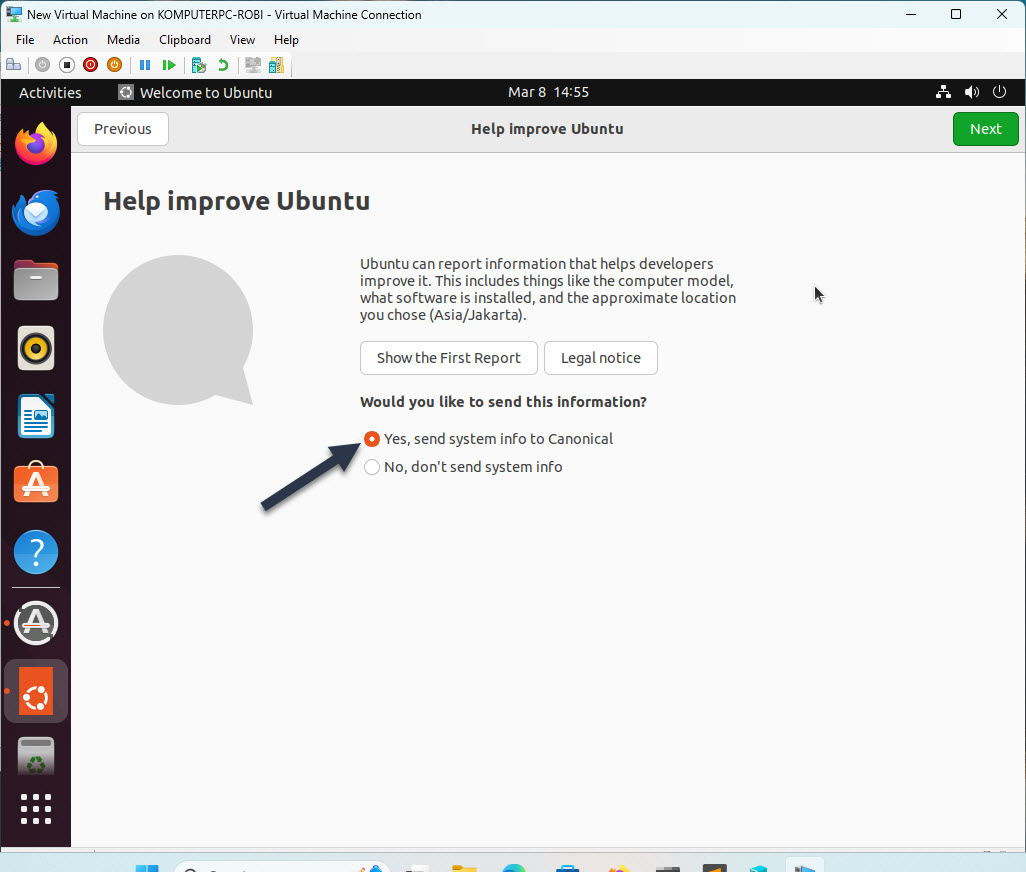This screenshot has height=872, width=1026.
Task: Open the Trash from the dock
Action: pyautogui.click(x=36, y=757)
